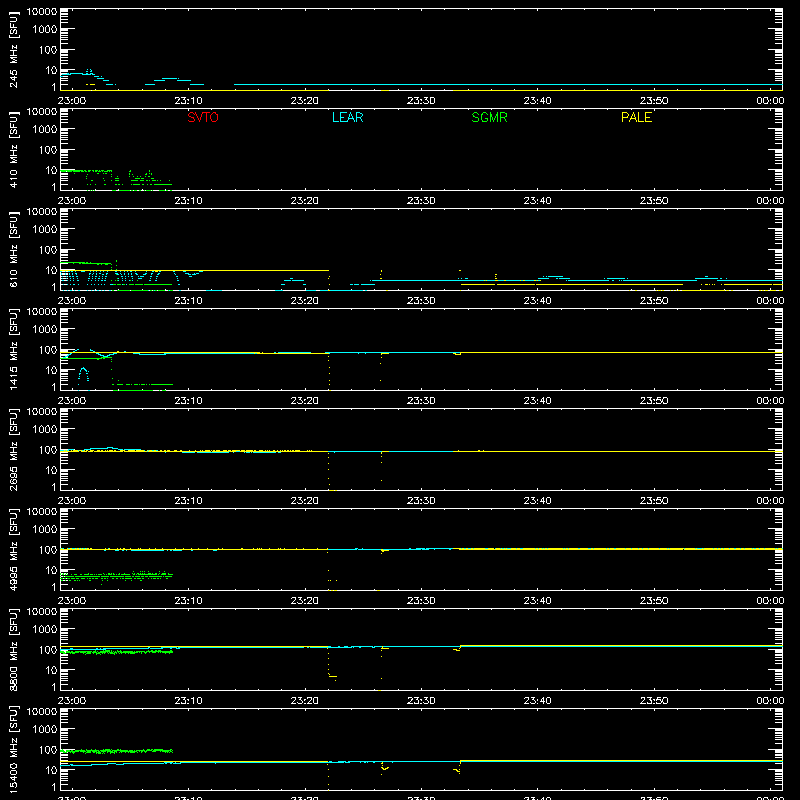Click 23:00 tick label below the 610 MHz plot
This screenshot has width=800, height=800.
71,301
